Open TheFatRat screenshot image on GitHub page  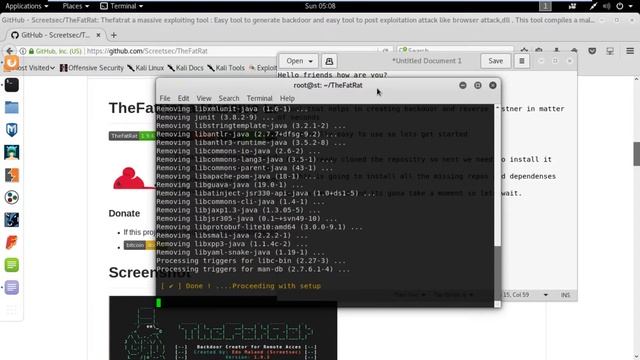pyautogui.click(x=223, y=328)
